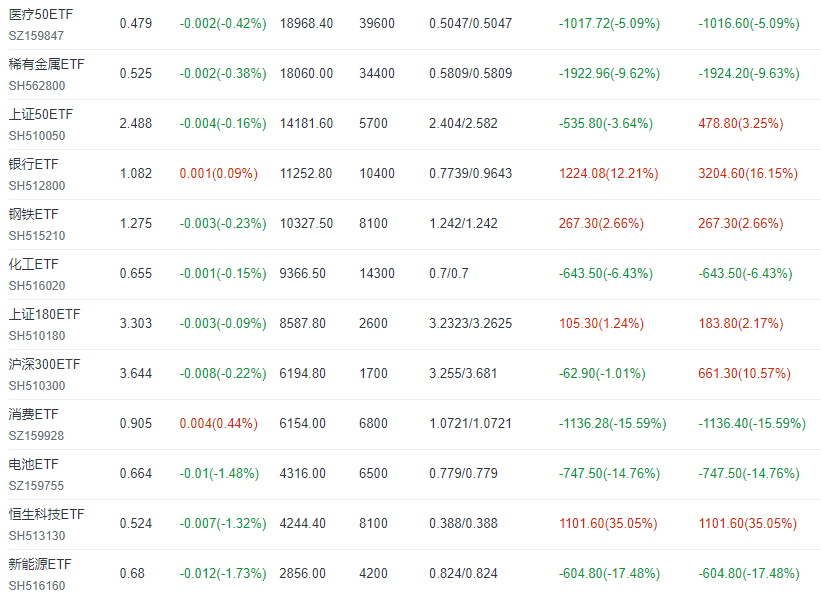Select code SH512800
This screenshot has width=821, height=598.
[x=37, y=186]
